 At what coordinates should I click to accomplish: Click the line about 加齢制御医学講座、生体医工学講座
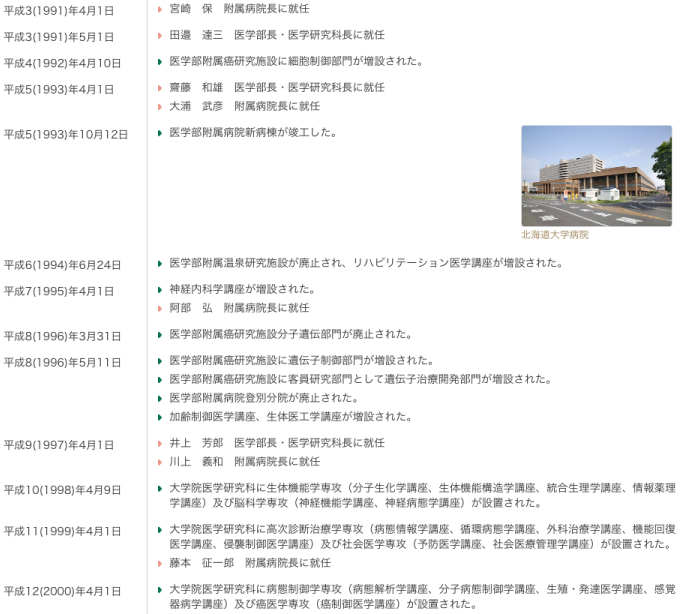[291, 416]
